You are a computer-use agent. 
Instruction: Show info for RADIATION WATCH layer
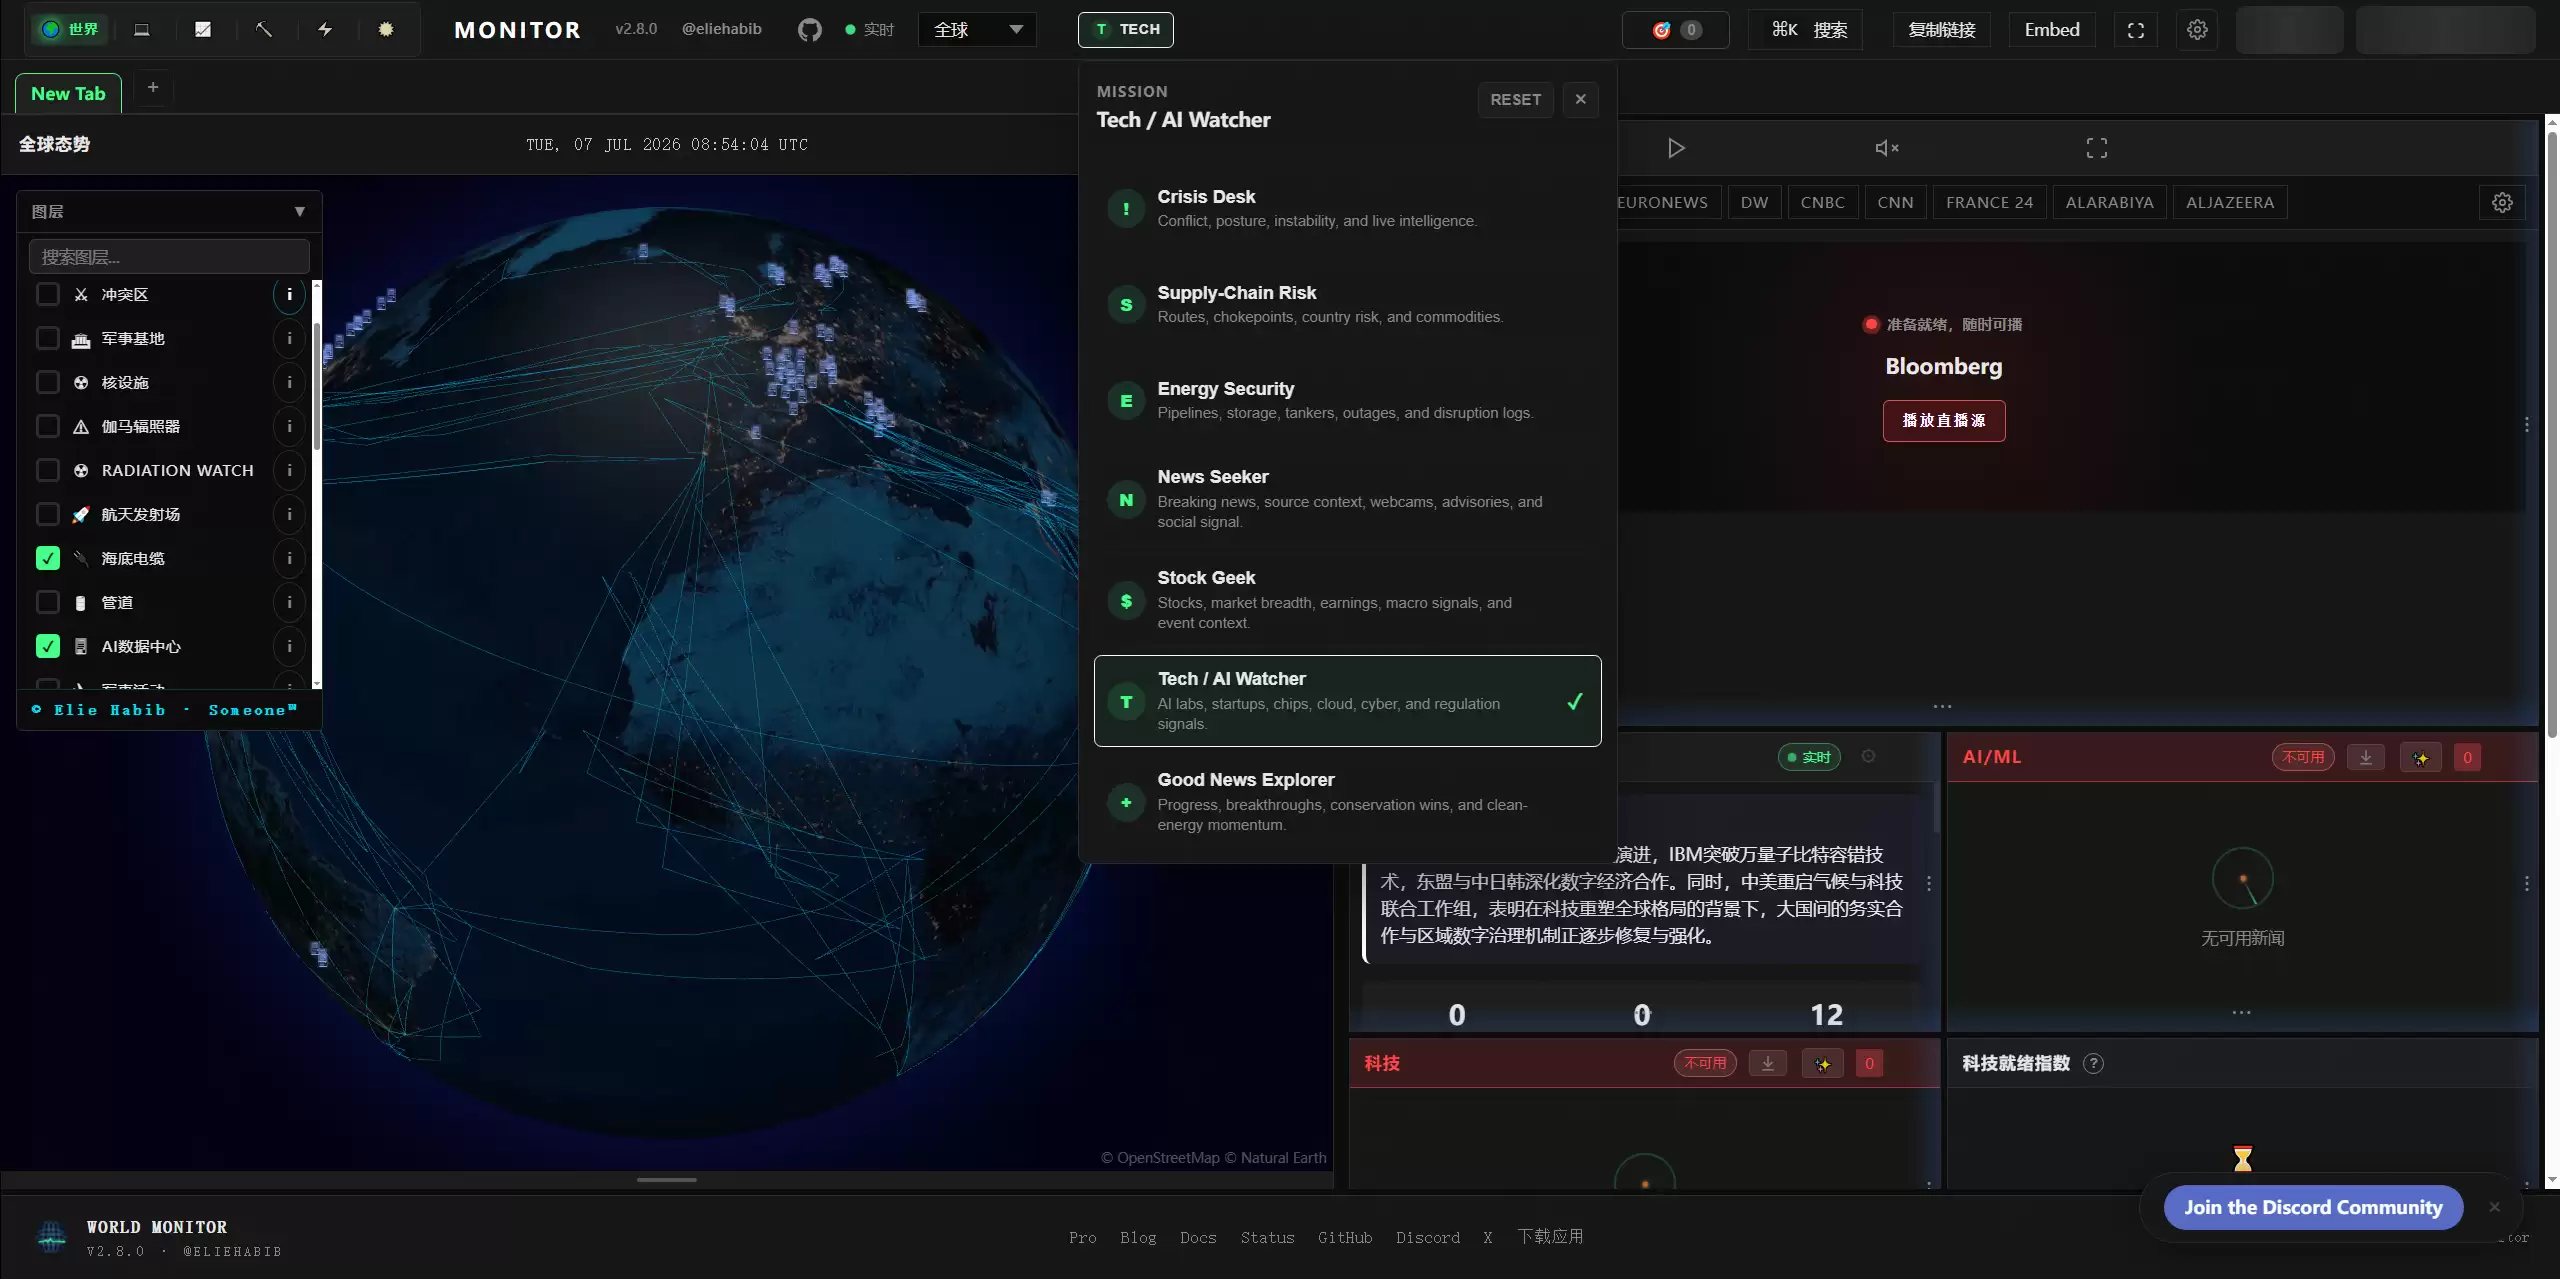[289, 470]
